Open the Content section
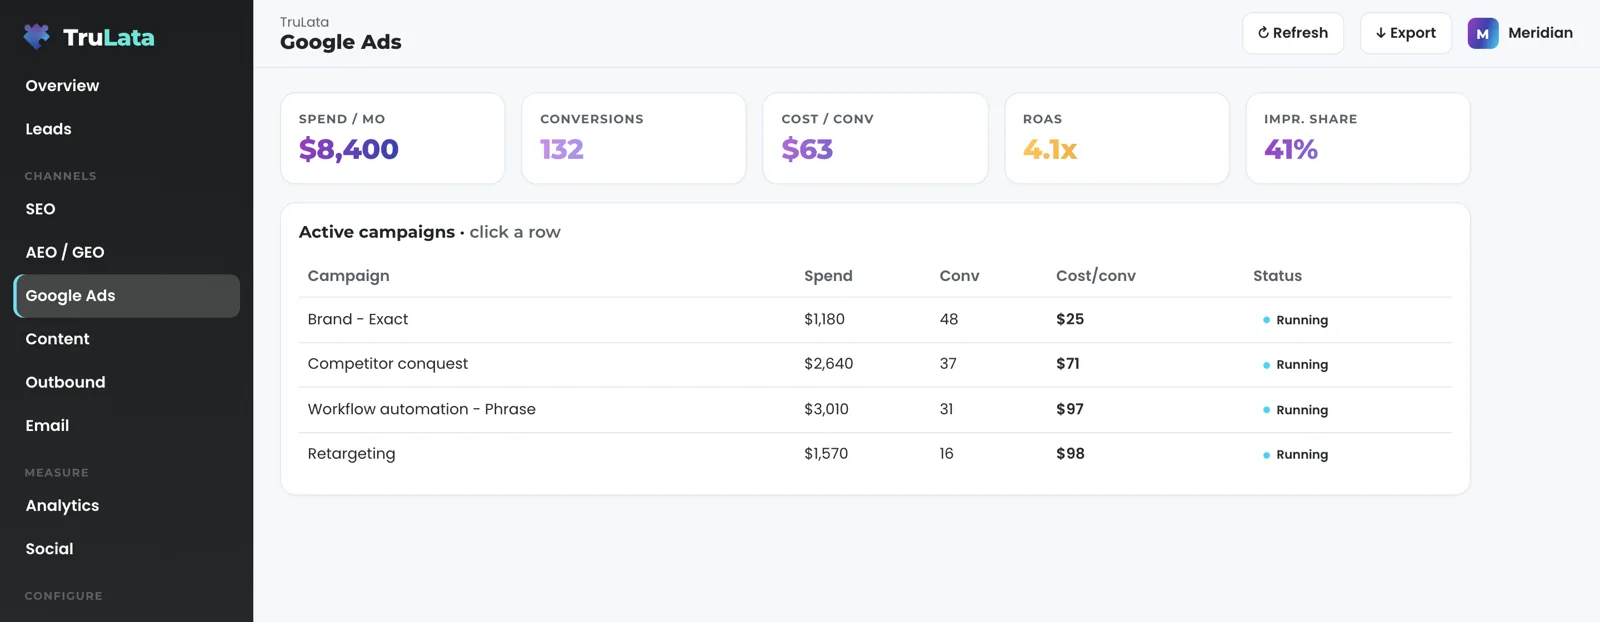The width and height of the screenshot is (1600, 622). [127, 339]
